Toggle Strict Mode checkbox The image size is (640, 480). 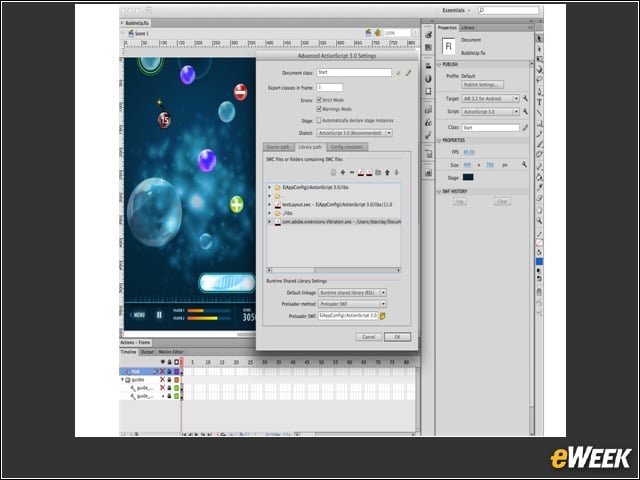point(319,100)
